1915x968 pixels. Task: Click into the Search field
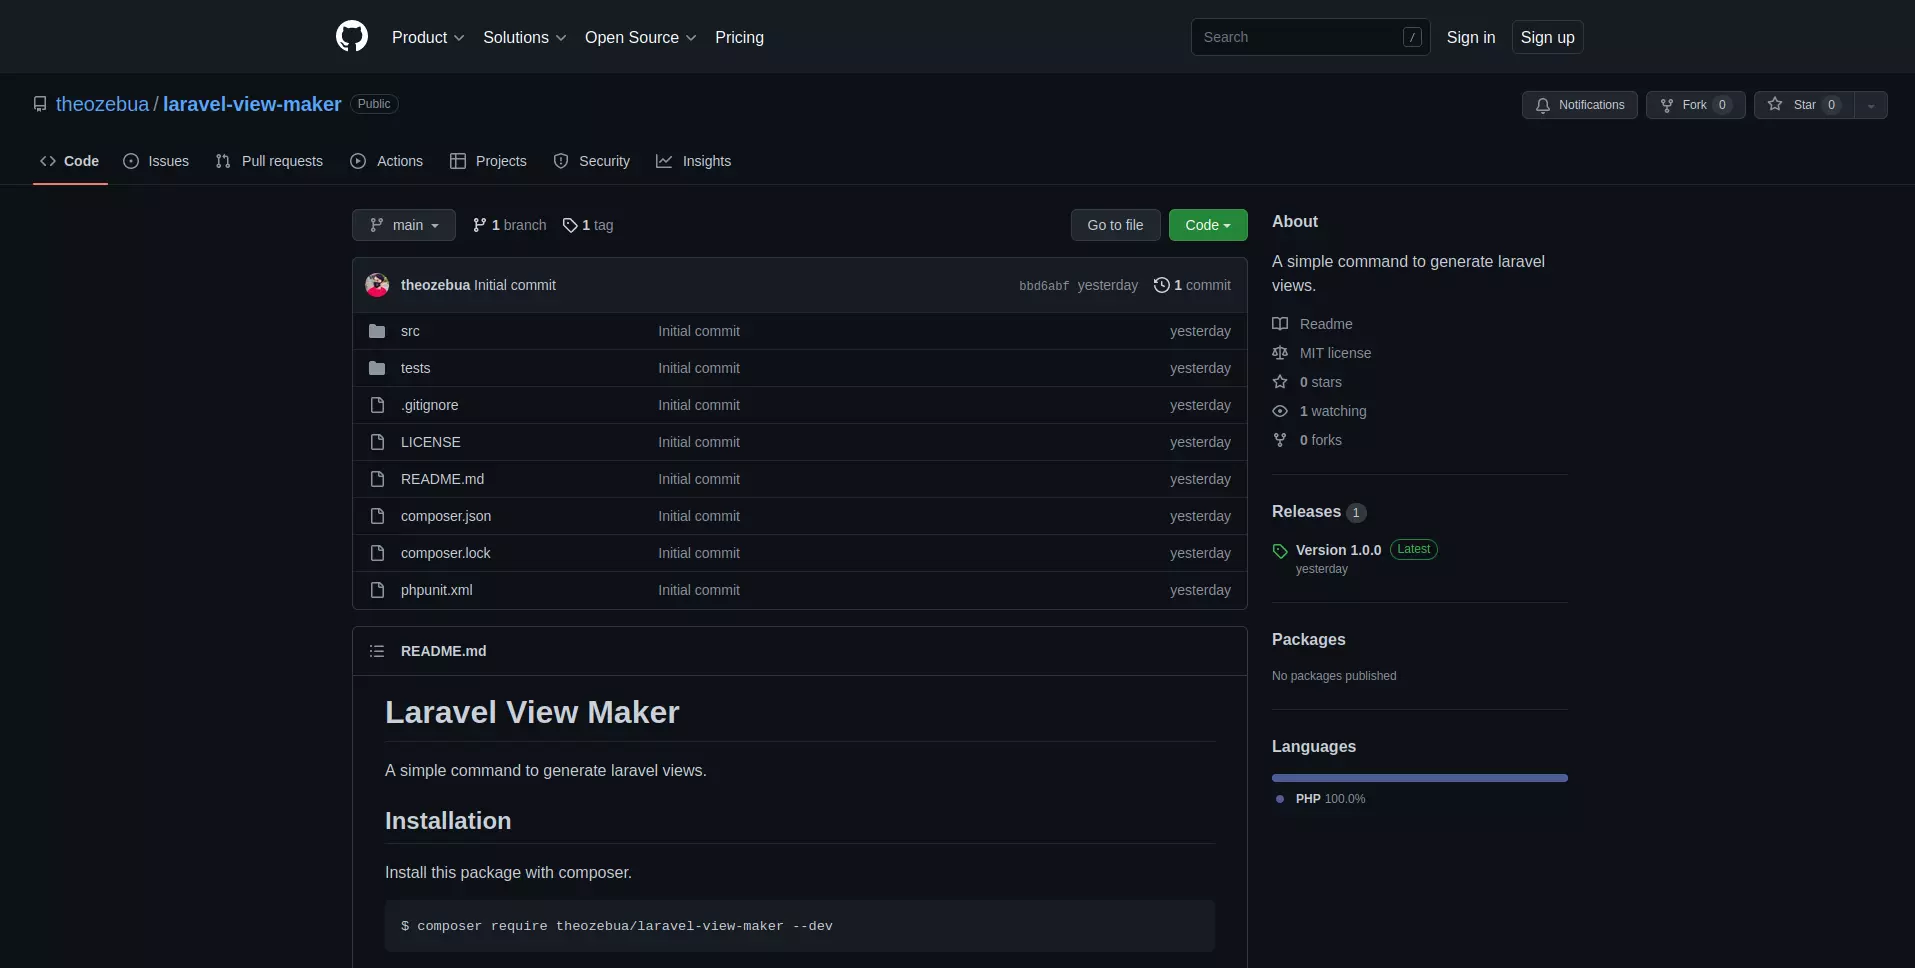click(1310, 37)
